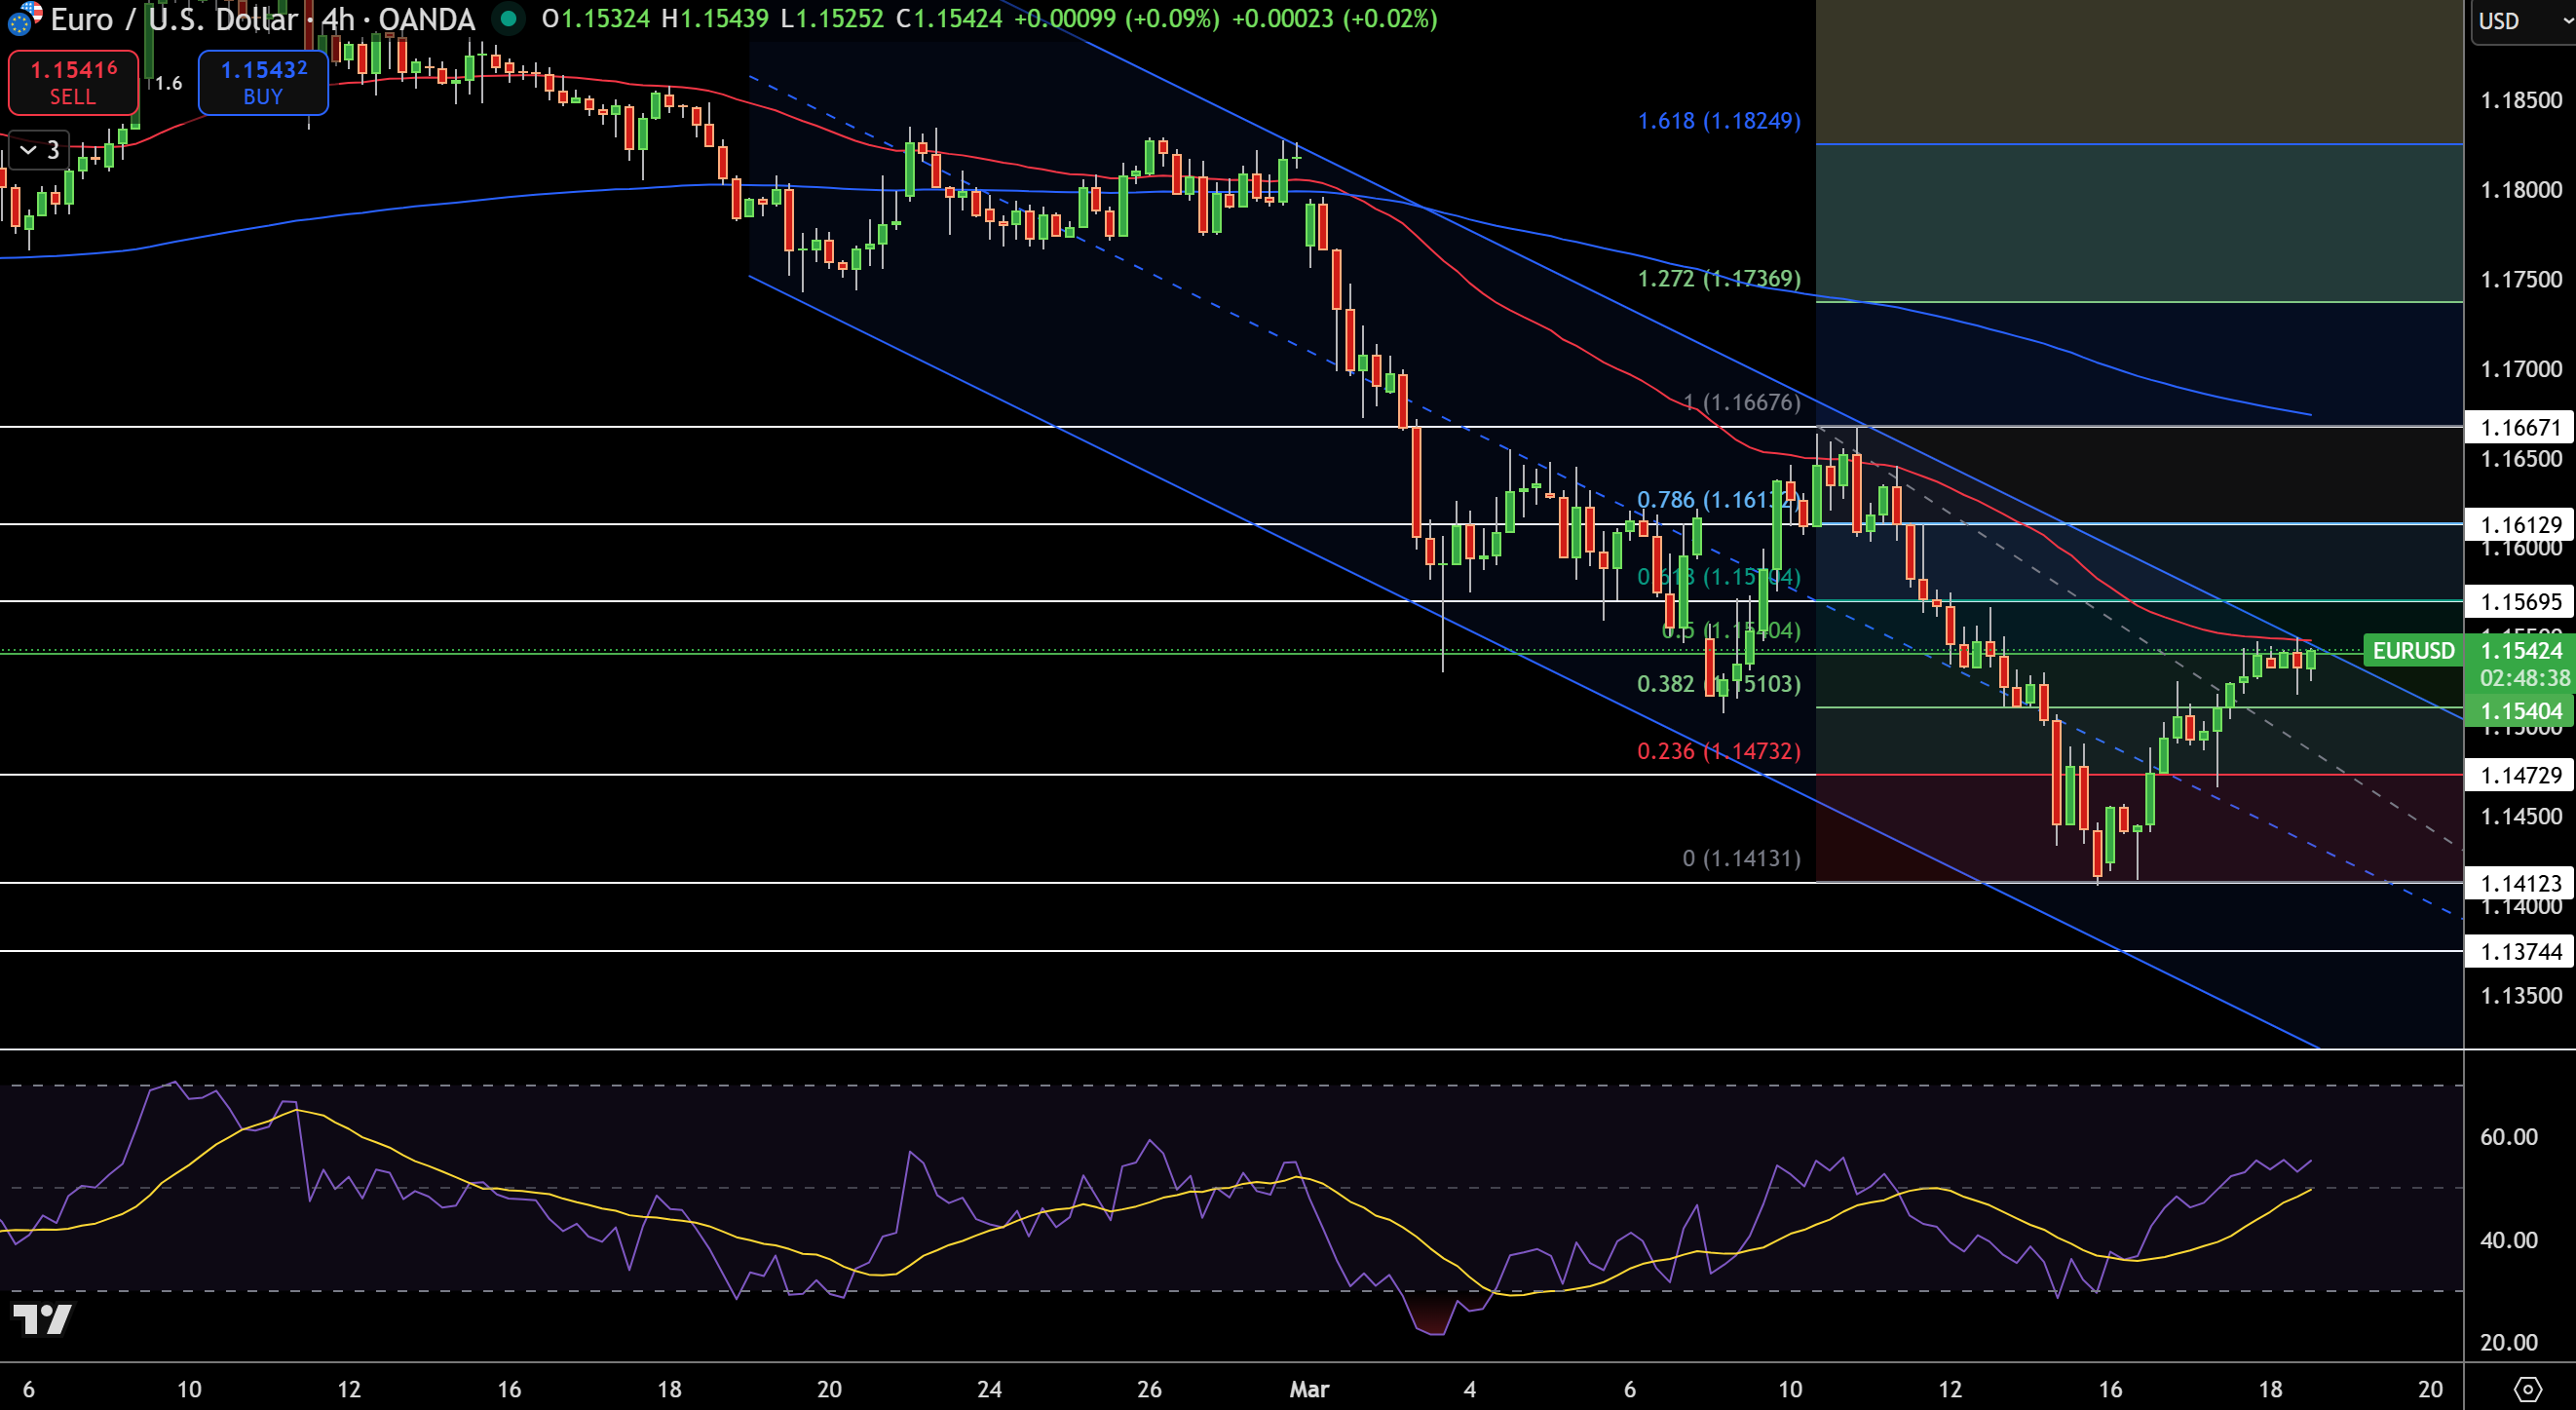This screenshot has height=1410, width=2576.
Task: Click the close value C1.15424
Action: click(949, 19)
